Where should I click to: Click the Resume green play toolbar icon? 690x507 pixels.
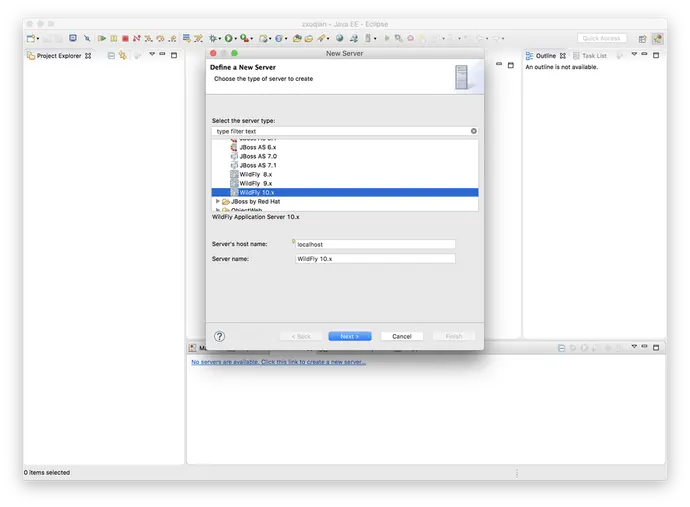[102, 38]
